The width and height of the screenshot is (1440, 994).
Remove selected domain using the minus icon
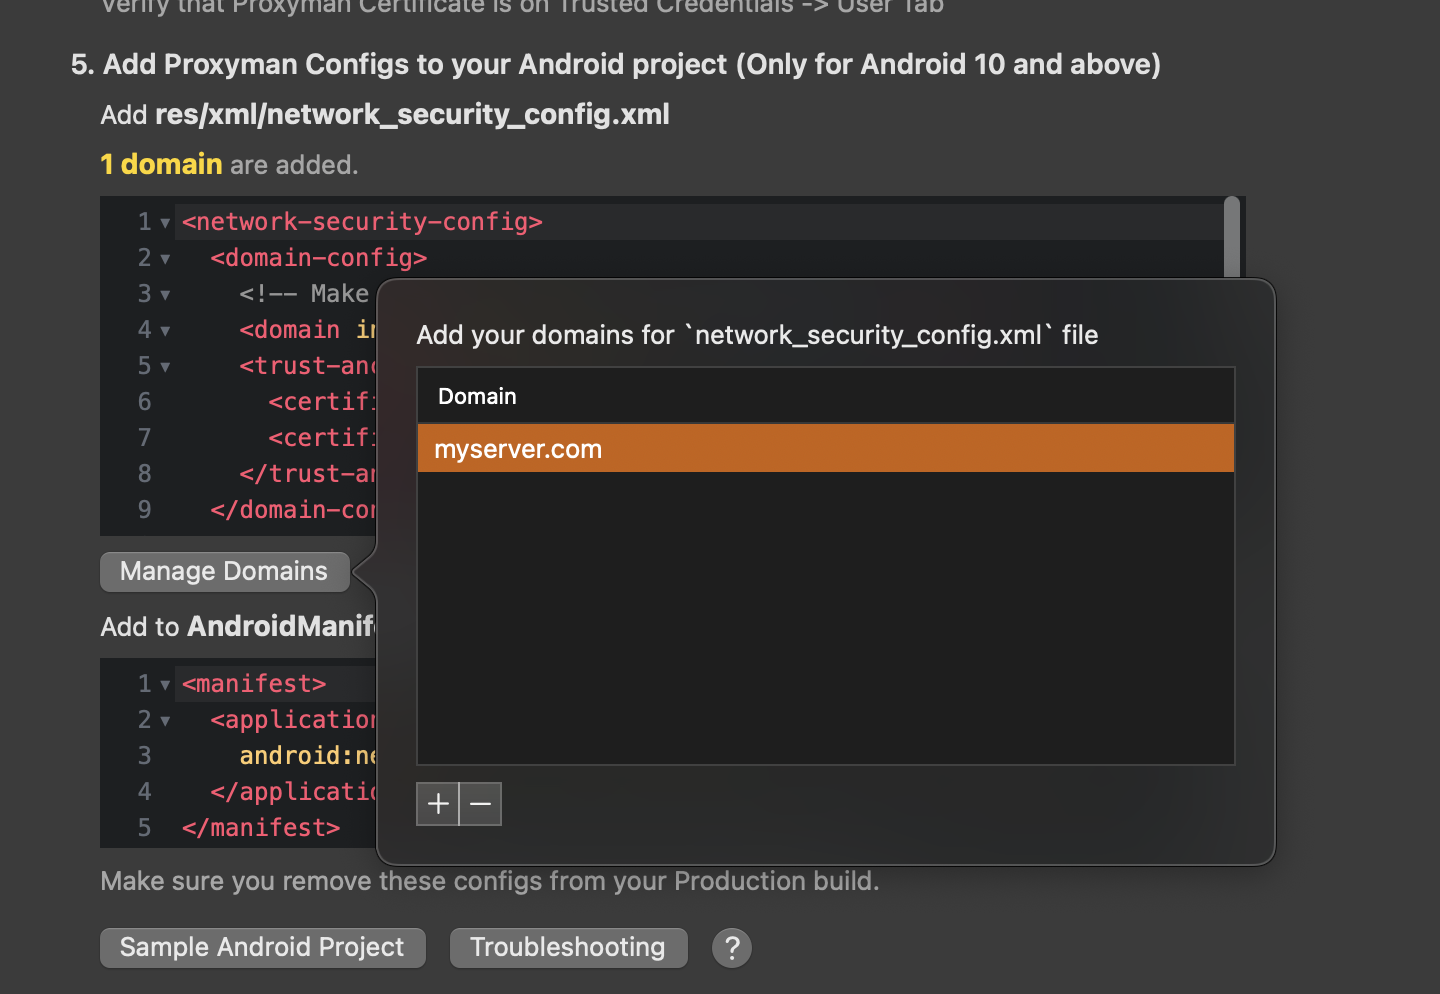click(480, 803)
